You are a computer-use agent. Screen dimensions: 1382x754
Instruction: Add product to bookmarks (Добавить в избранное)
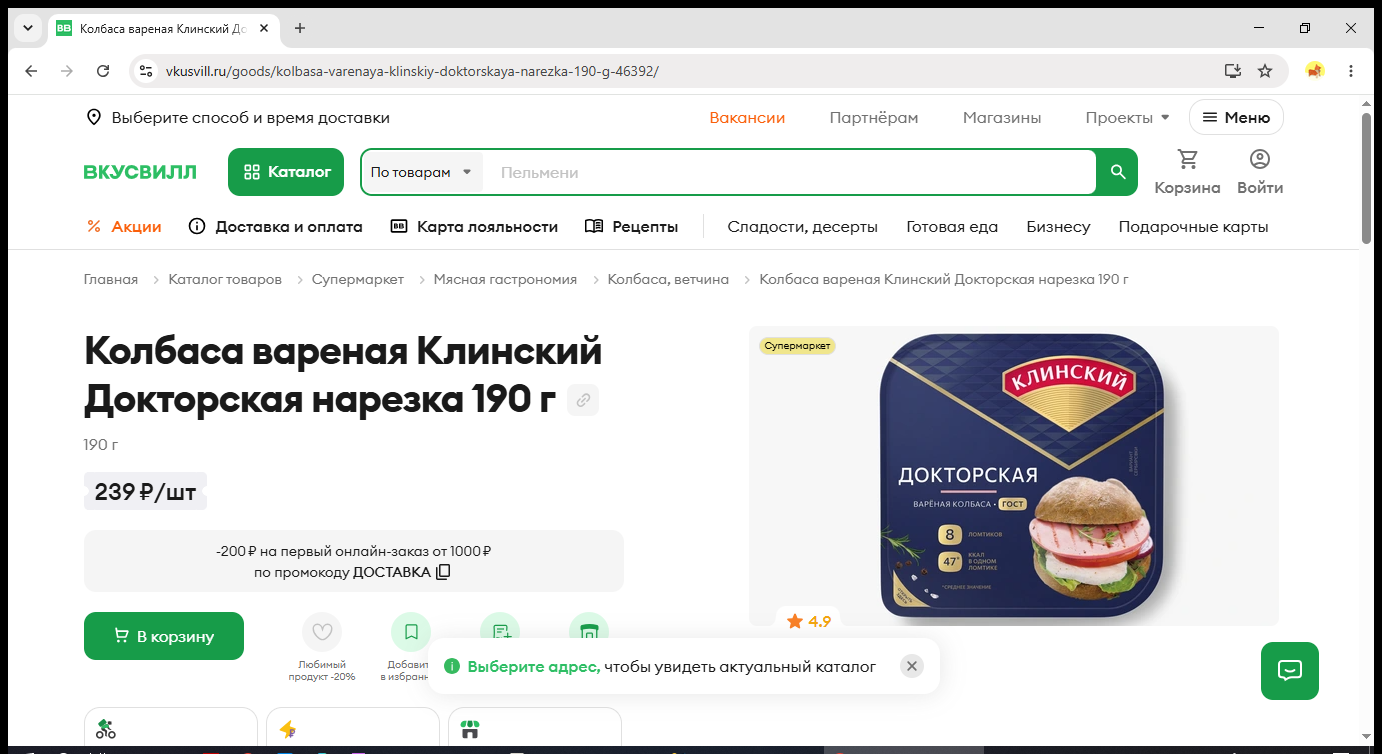click(411, 632)
